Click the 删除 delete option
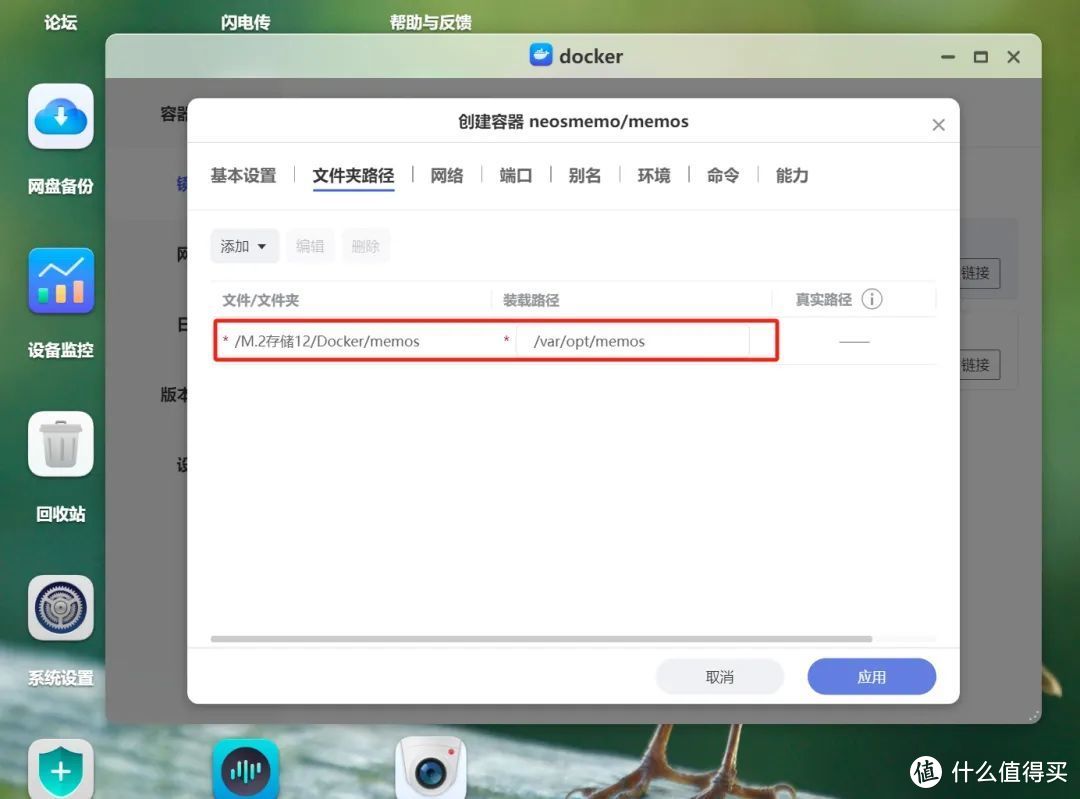Image resolution: width=1080 pixels, height=799 pixels. [x=366, y=245]
